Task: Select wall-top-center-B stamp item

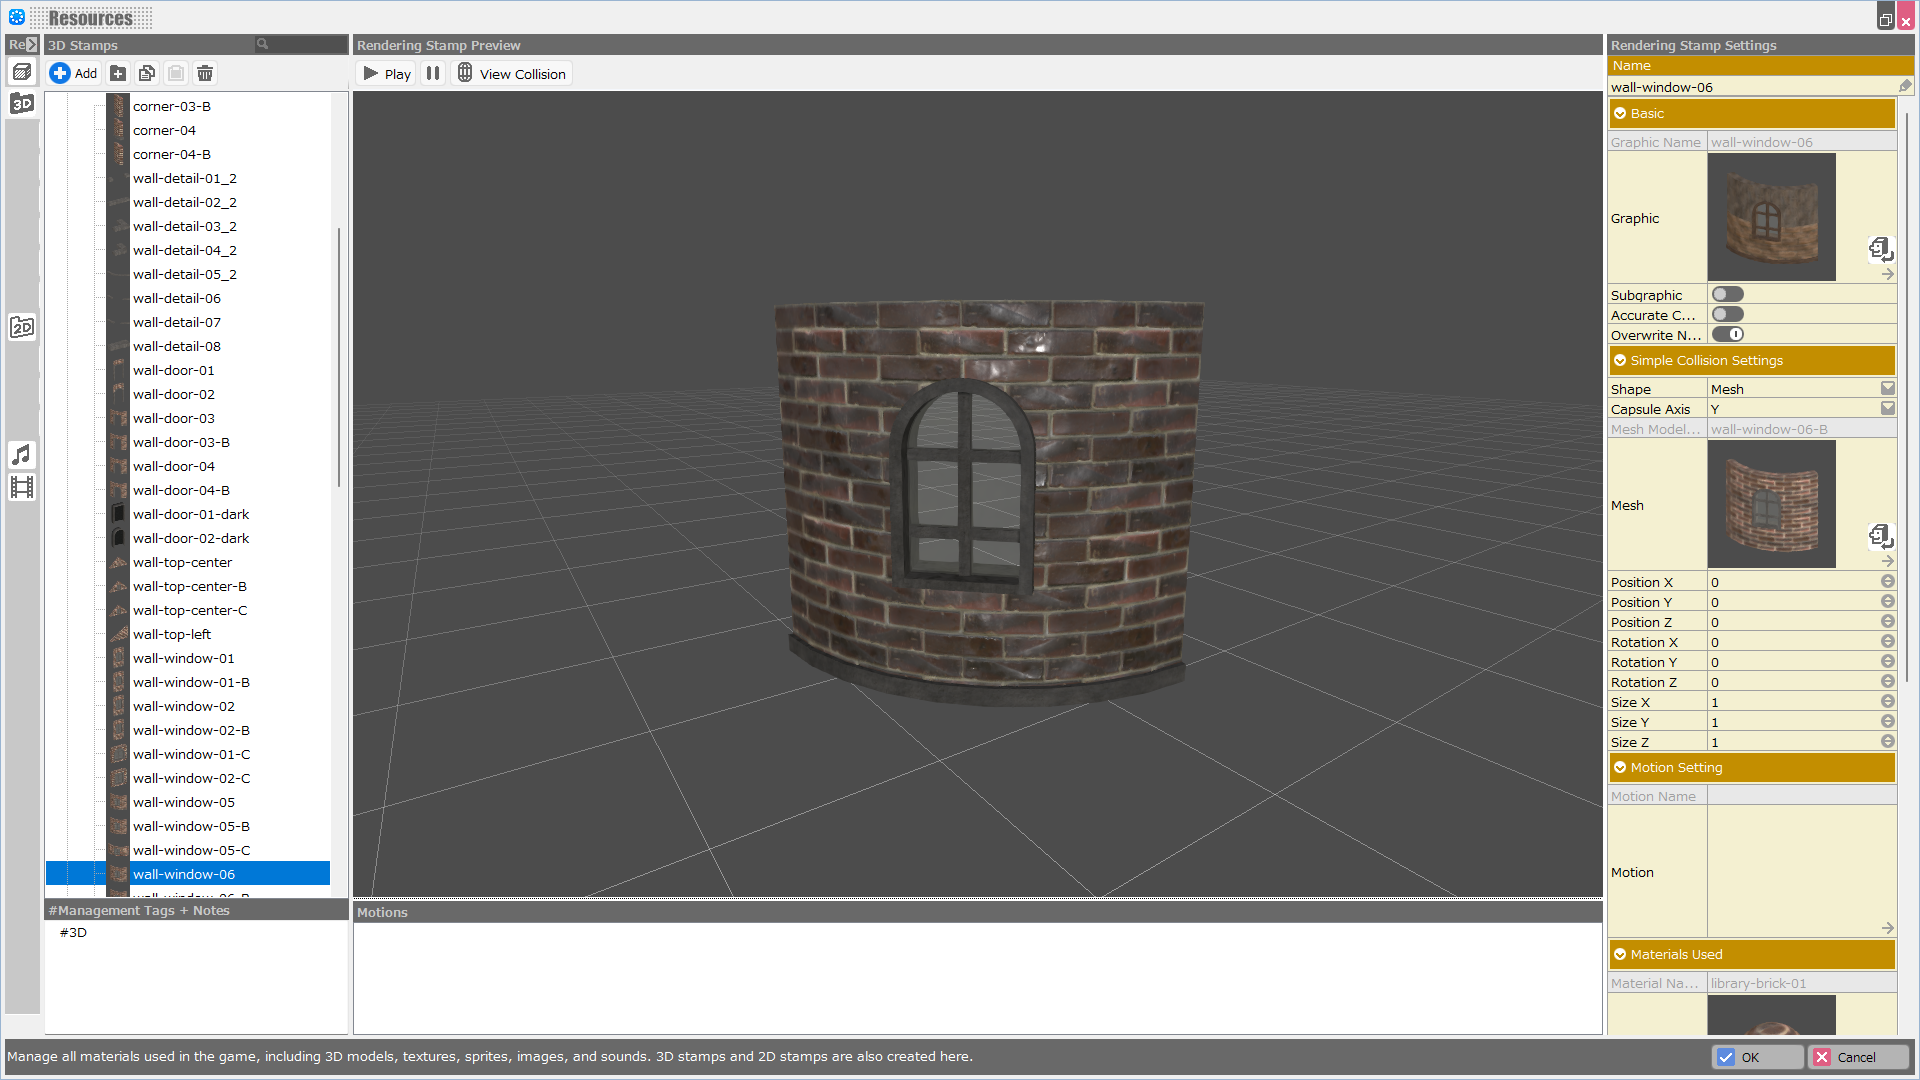Action: [190, 586]
